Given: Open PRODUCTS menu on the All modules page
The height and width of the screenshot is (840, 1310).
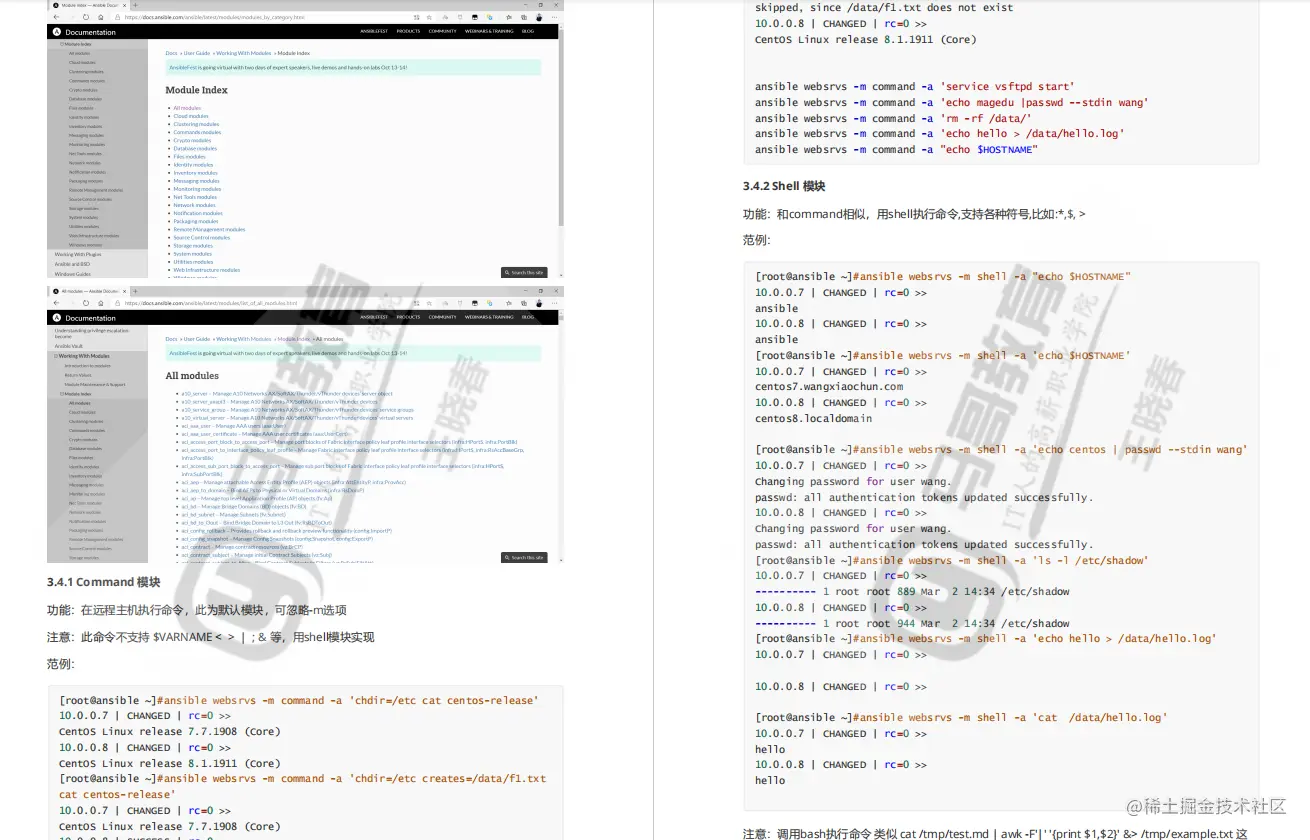Looking at the screenshot, I should coord(408,317).
